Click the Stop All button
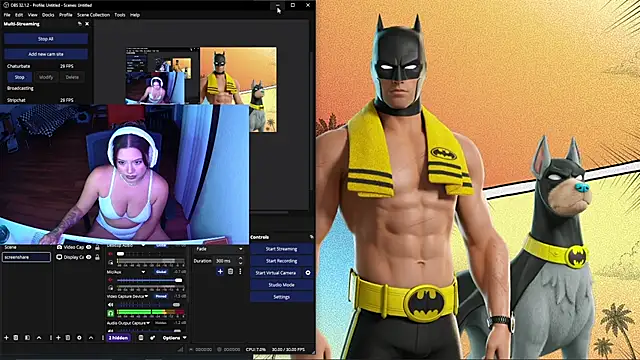This screenshot has width=640, height=360. 46,39
